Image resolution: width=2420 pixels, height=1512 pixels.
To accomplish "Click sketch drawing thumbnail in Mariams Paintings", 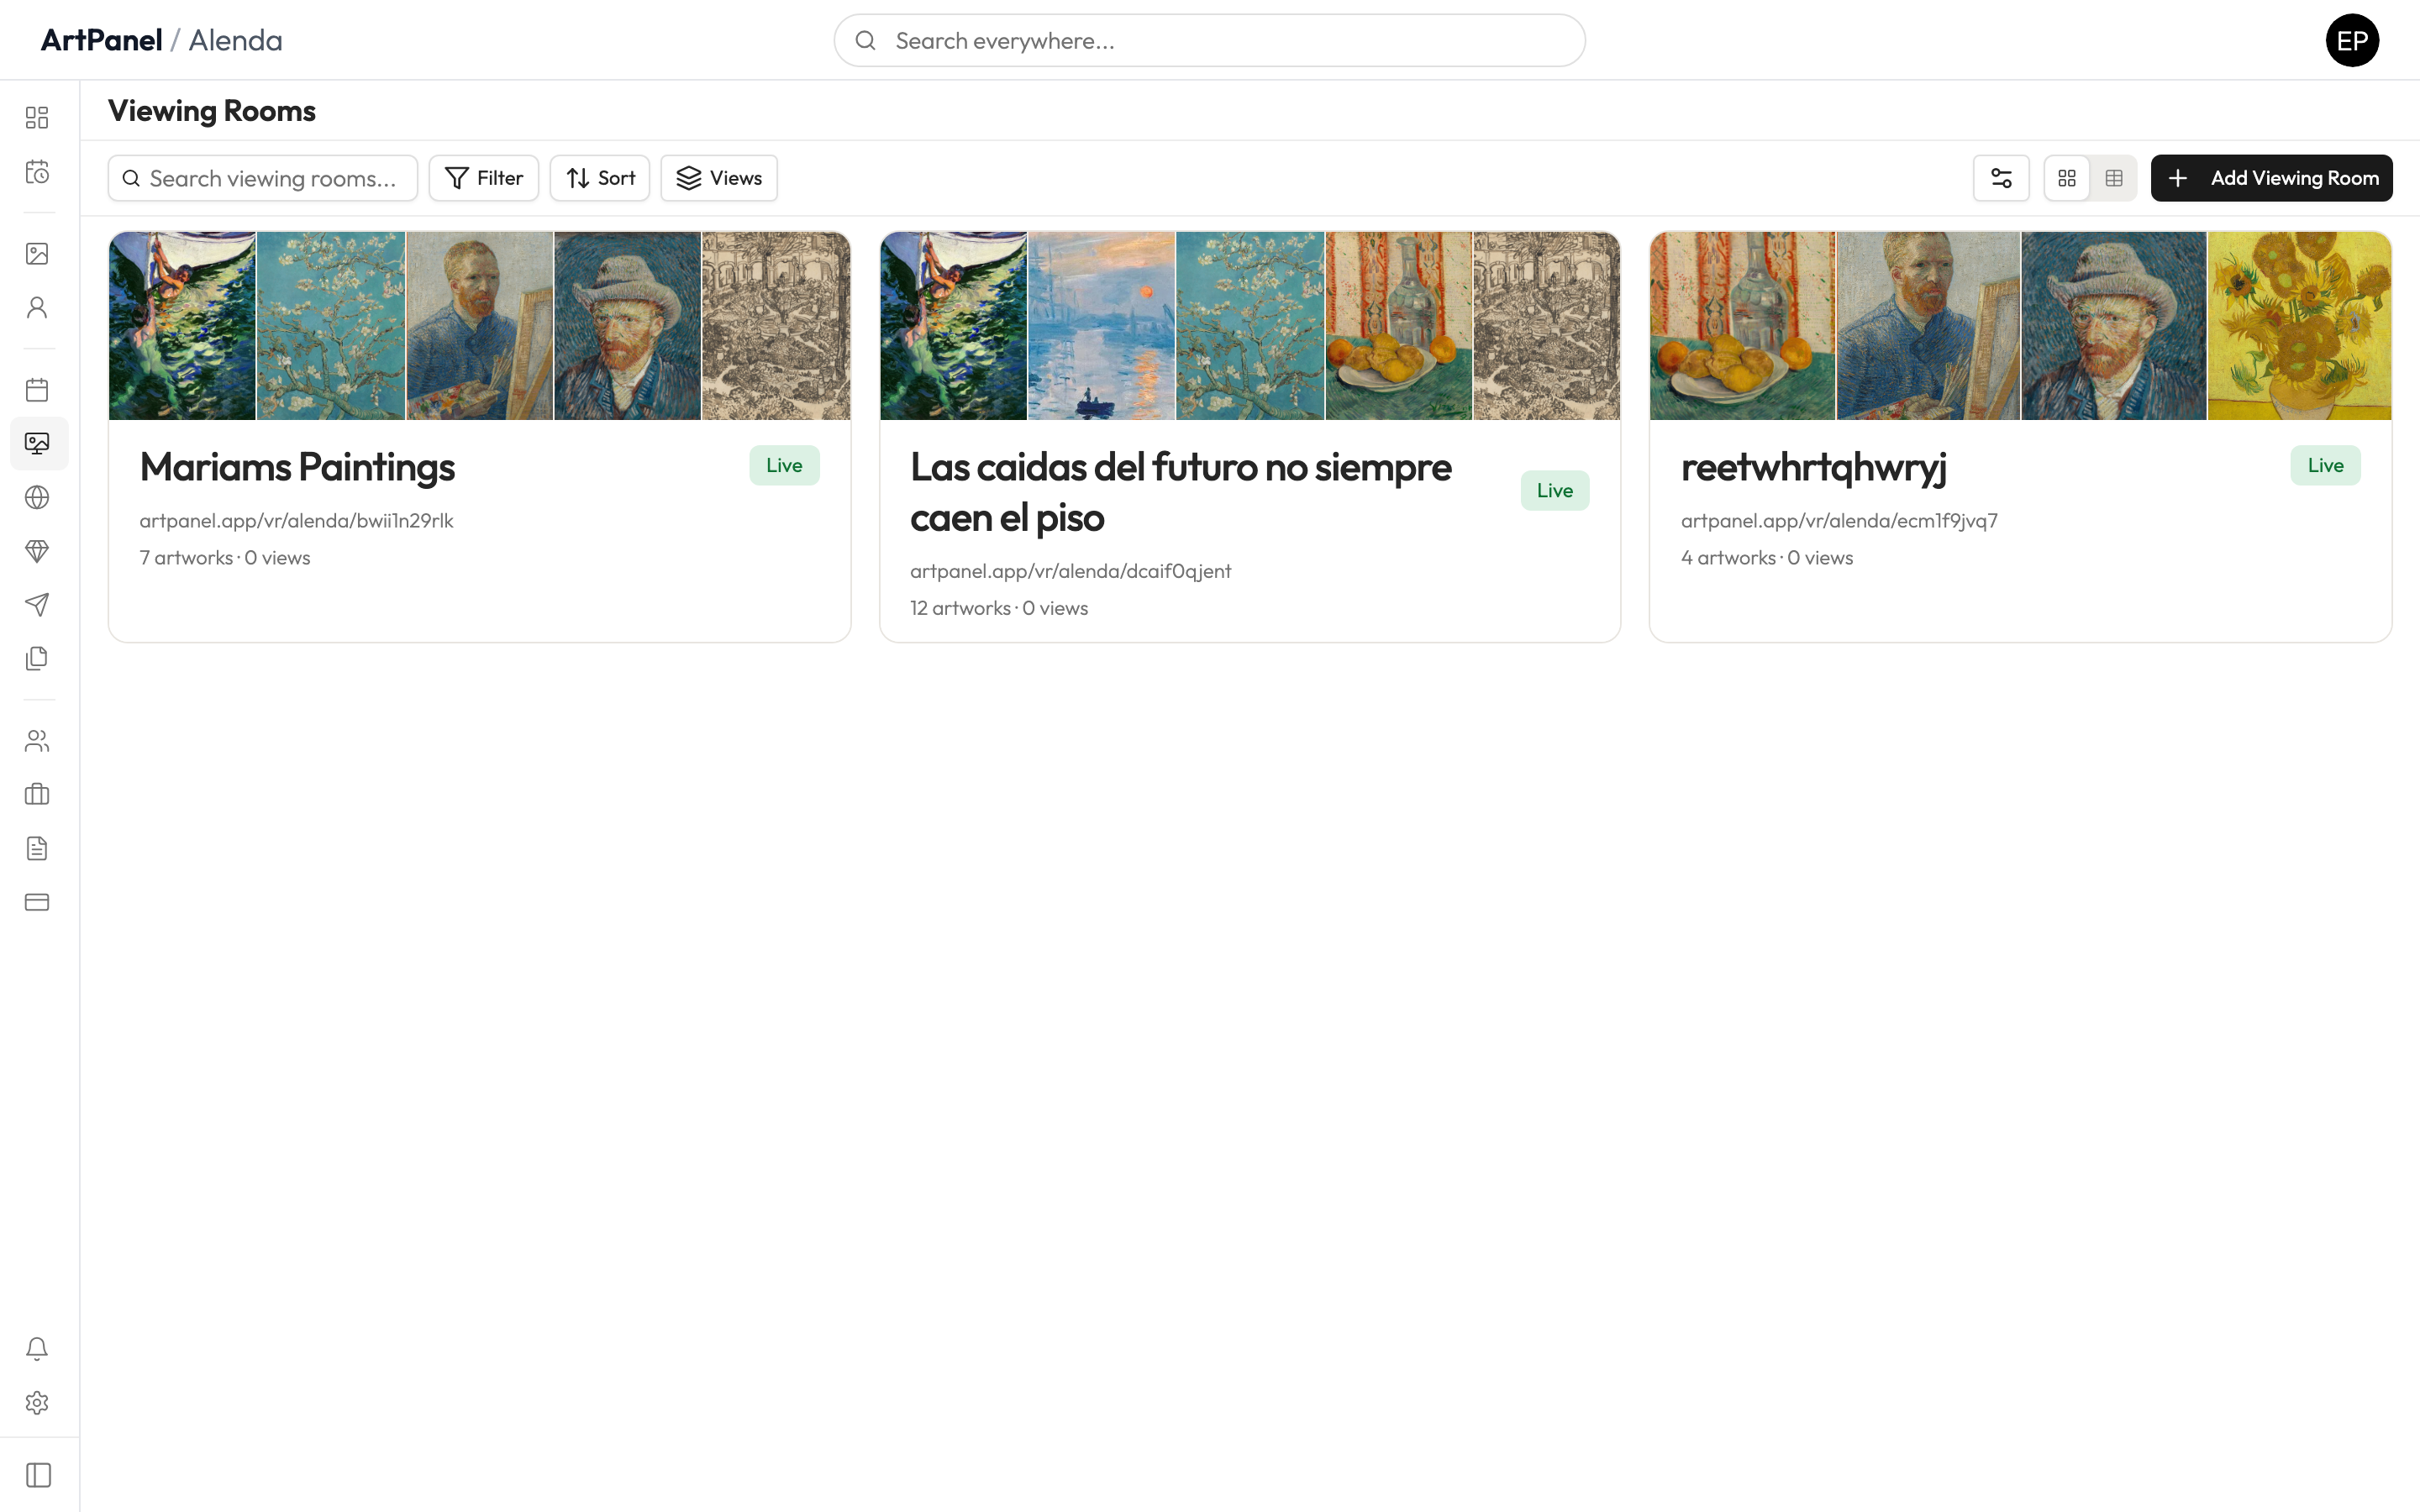I will (776, 326).
